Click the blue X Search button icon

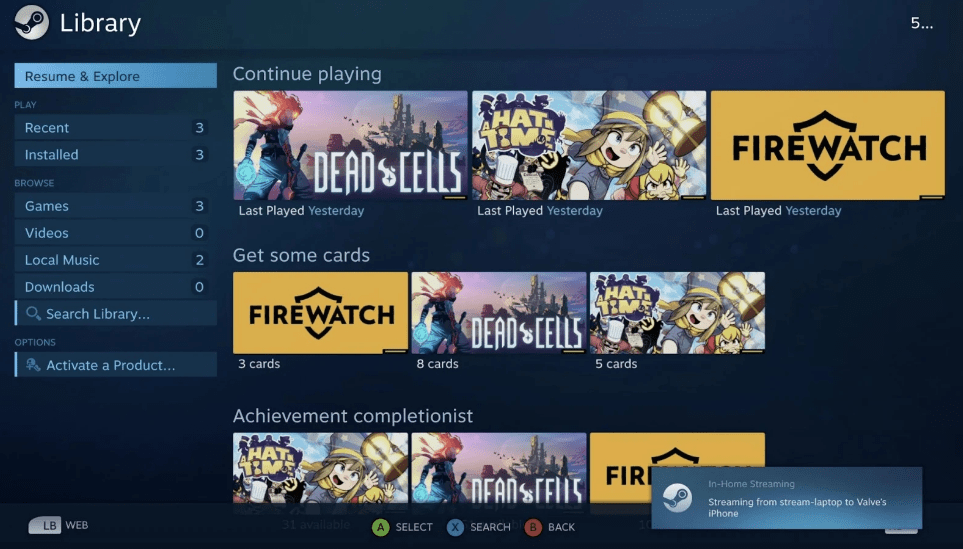point(455,527)
